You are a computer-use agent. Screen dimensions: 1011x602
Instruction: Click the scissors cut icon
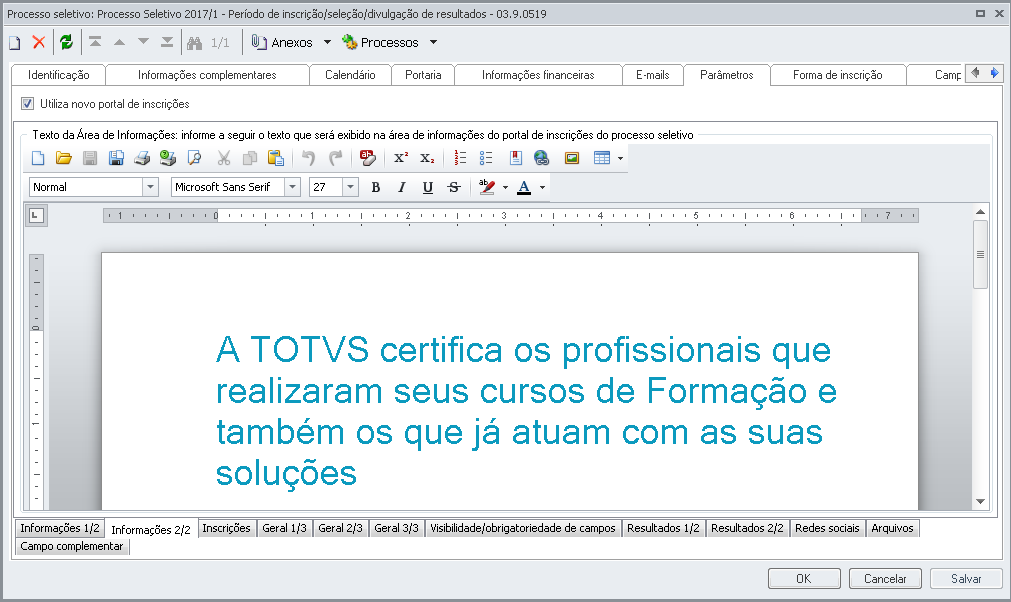coord(224,158)
